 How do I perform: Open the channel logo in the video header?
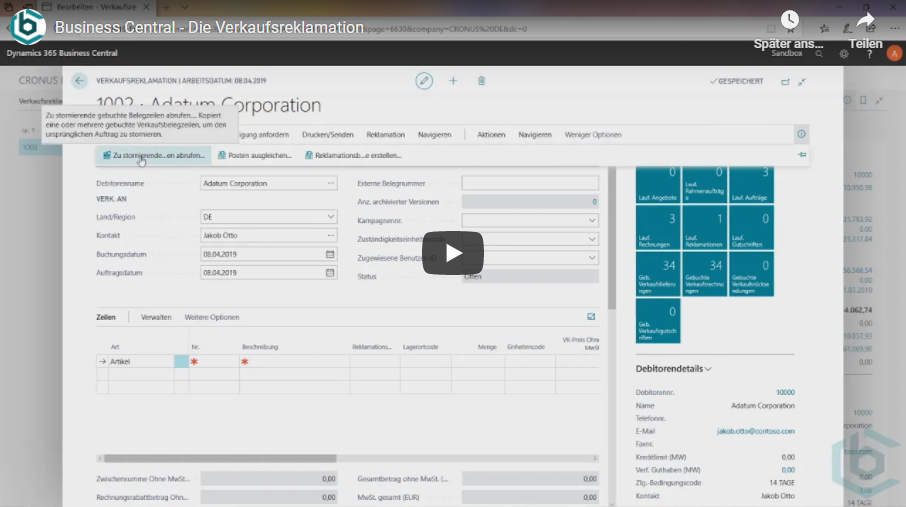[x=28, y=27]
